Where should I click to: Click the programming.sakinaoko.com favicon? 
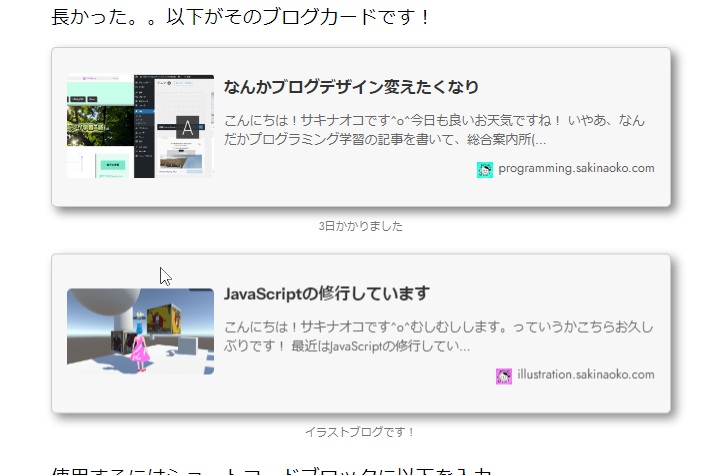click(x=485, y=170)
